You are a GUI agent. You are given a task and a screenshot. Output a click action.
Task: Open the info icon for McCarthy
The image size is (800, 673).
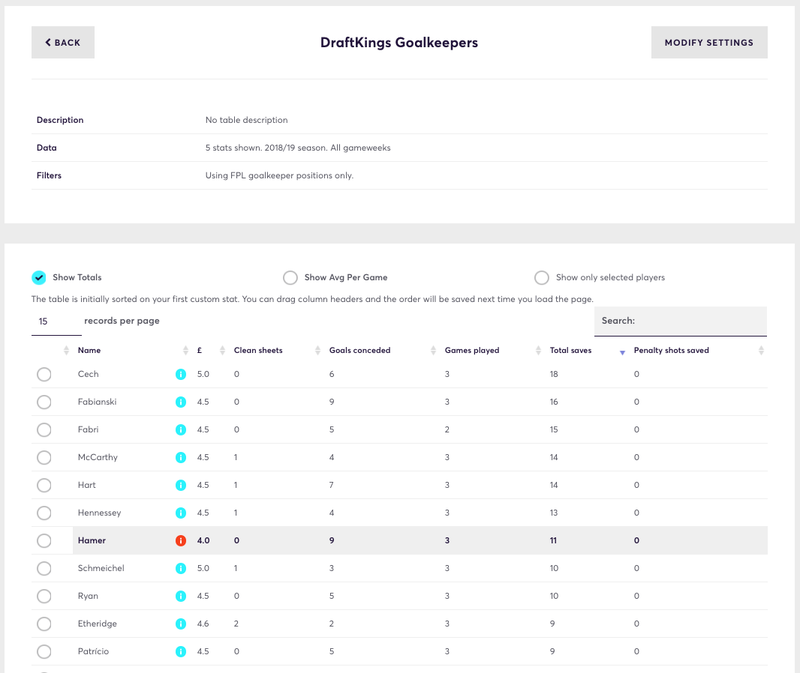coord(181,457)
